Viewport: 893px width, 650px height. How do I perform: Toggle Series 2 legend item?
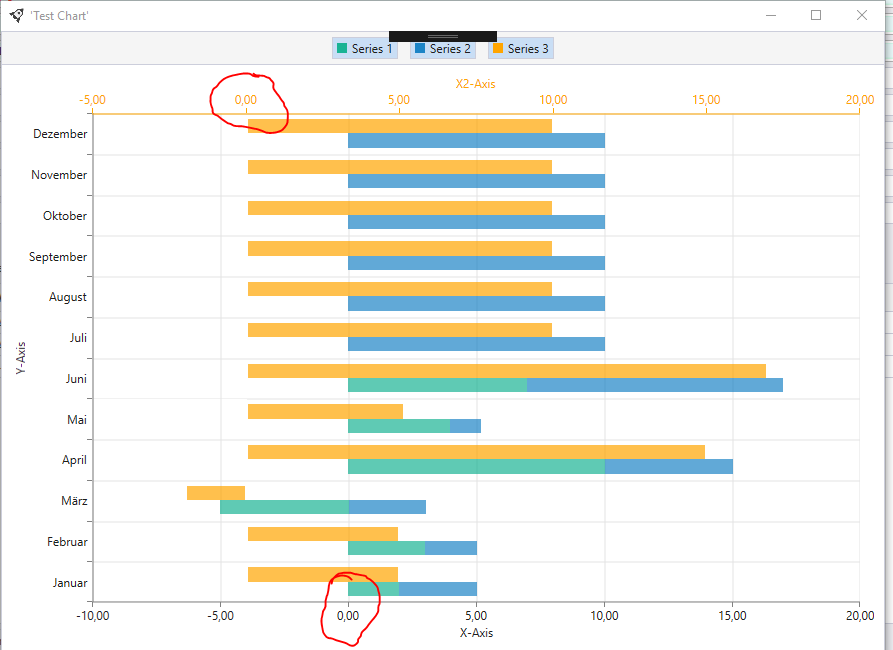pos(443,48)
